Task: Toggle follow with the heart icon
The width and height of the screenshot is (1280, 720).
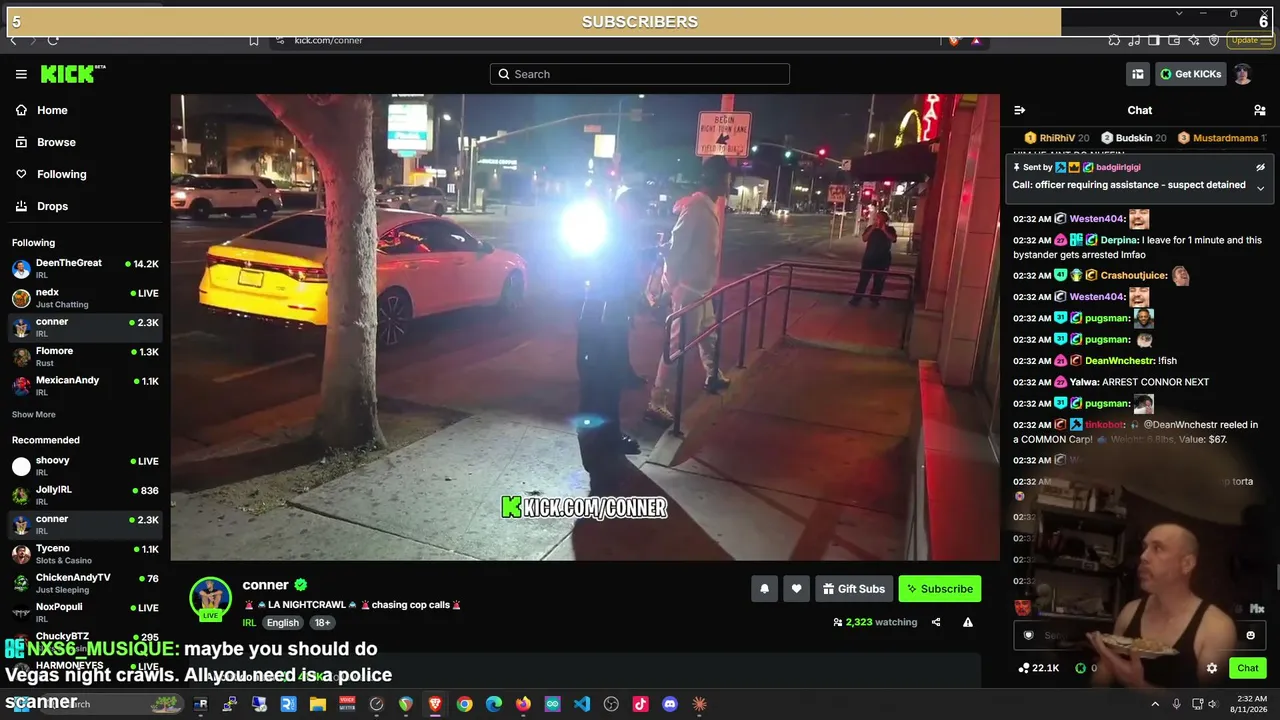Action: coord(796,589)
